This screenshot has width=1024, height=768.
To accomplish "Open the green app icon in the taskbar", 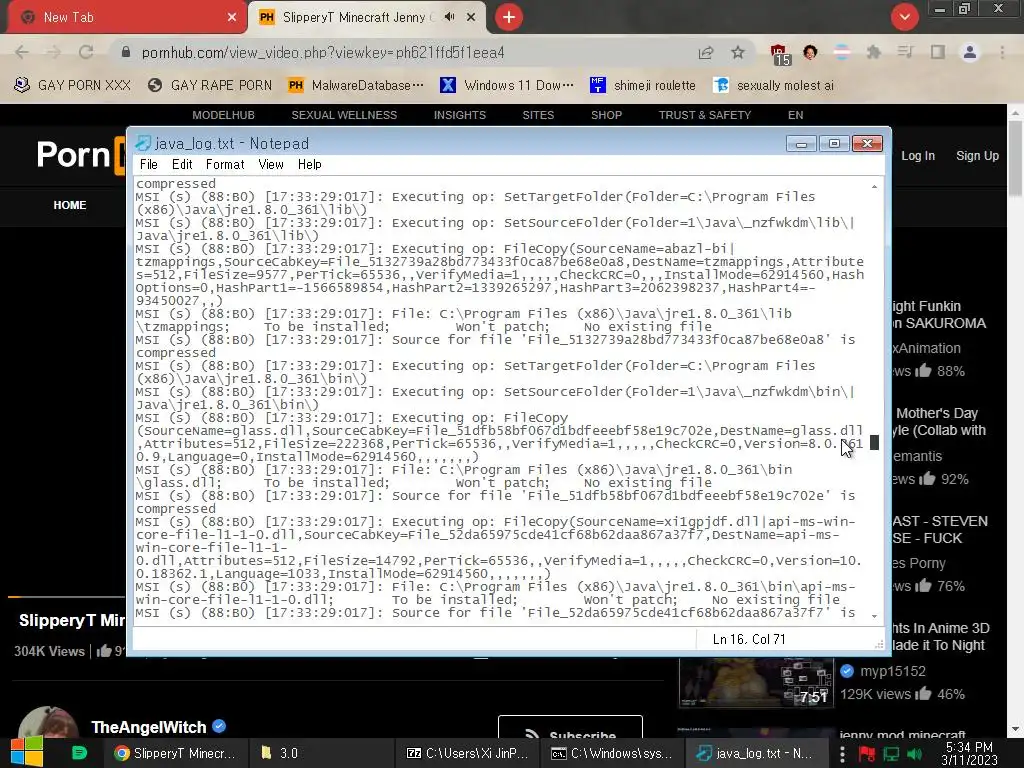I will (79, 753).
